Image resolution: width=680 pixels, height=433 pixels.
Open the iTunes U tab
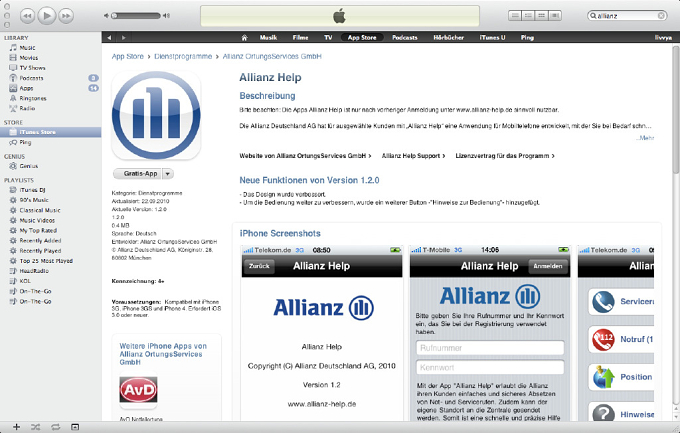click(x=492, y=38)
